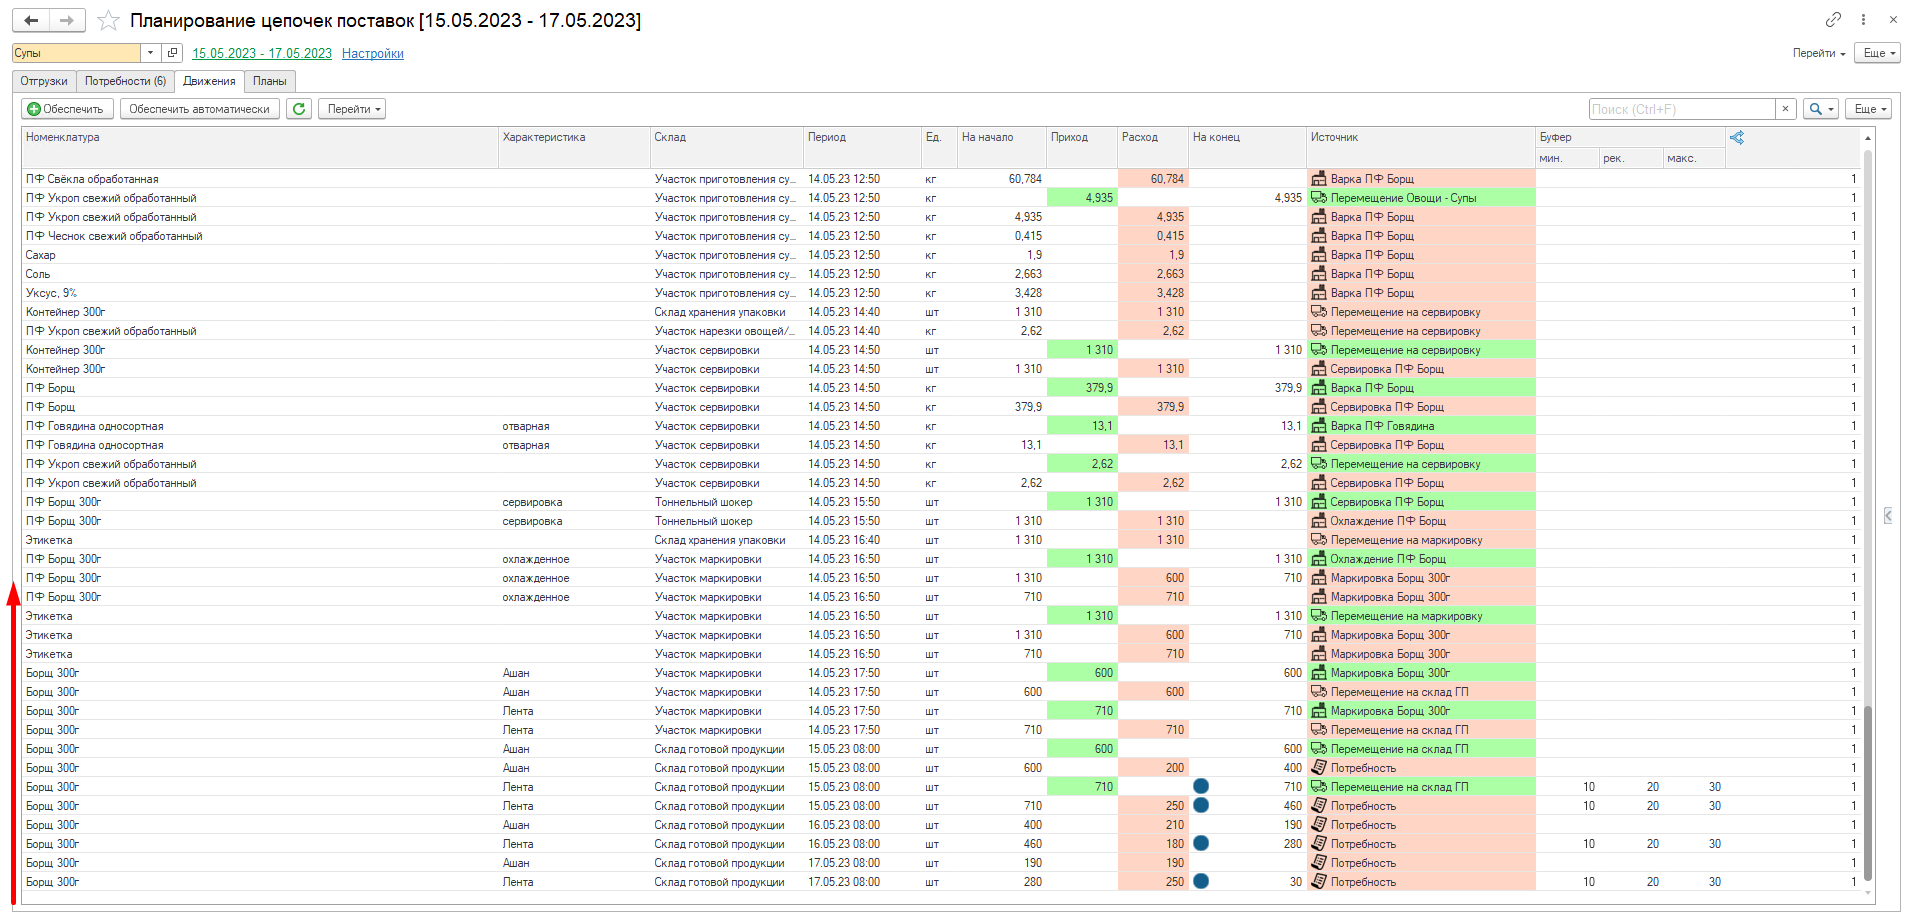Clear the search field with the x button
Screen dimensions: 1905x916
(1785, 109)
